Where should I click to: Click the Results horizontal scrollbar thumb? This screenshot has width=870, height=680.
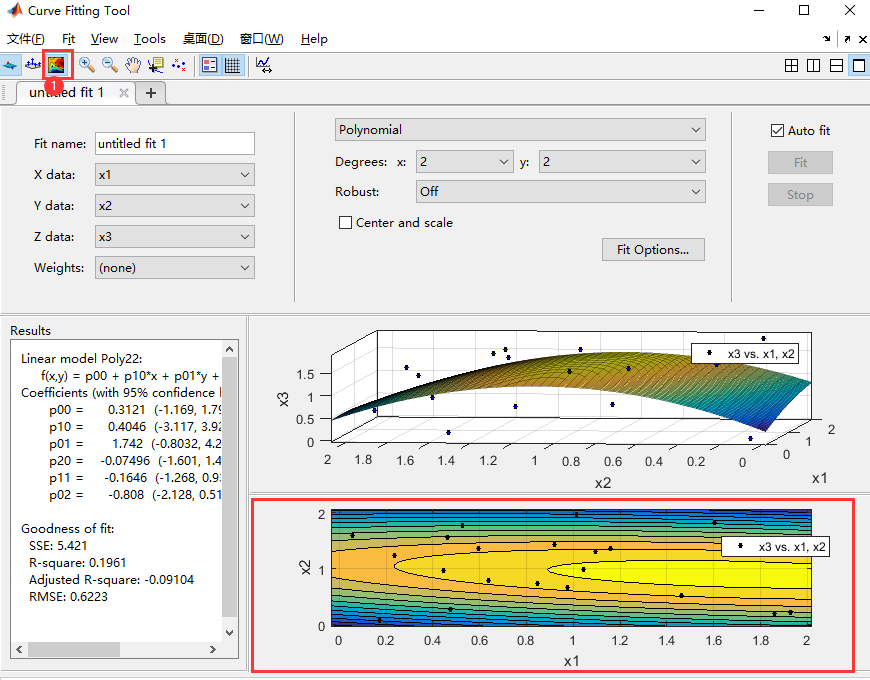pos(74,649)
